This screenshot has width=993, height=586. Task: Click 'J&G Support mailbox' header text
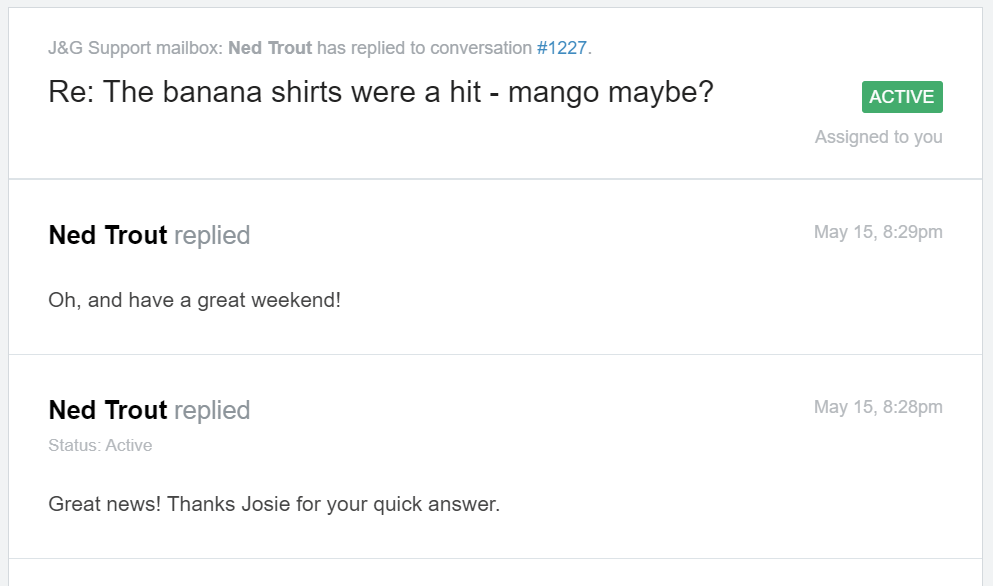[136, 48]
